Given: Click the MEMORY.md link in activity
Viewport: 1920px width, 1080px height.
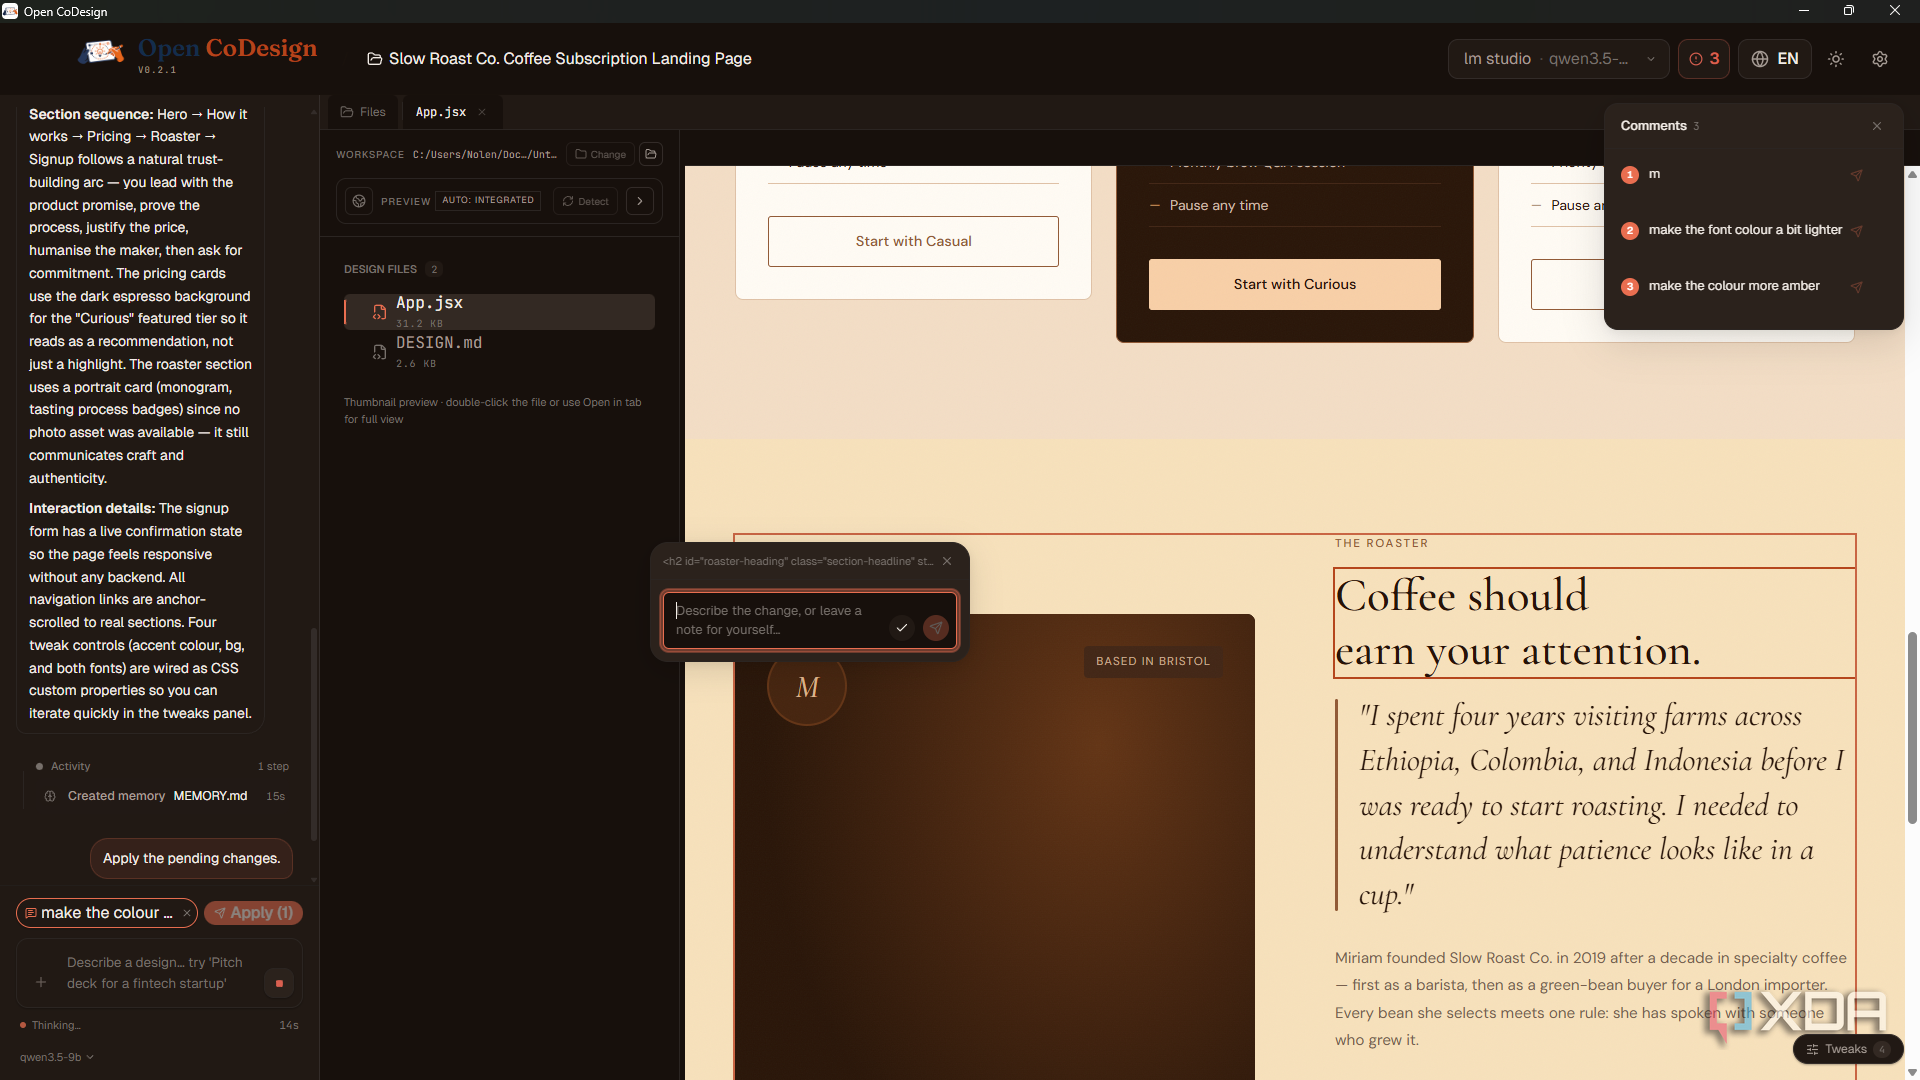Looking at the screenshot, I should [x=210, y=796].
